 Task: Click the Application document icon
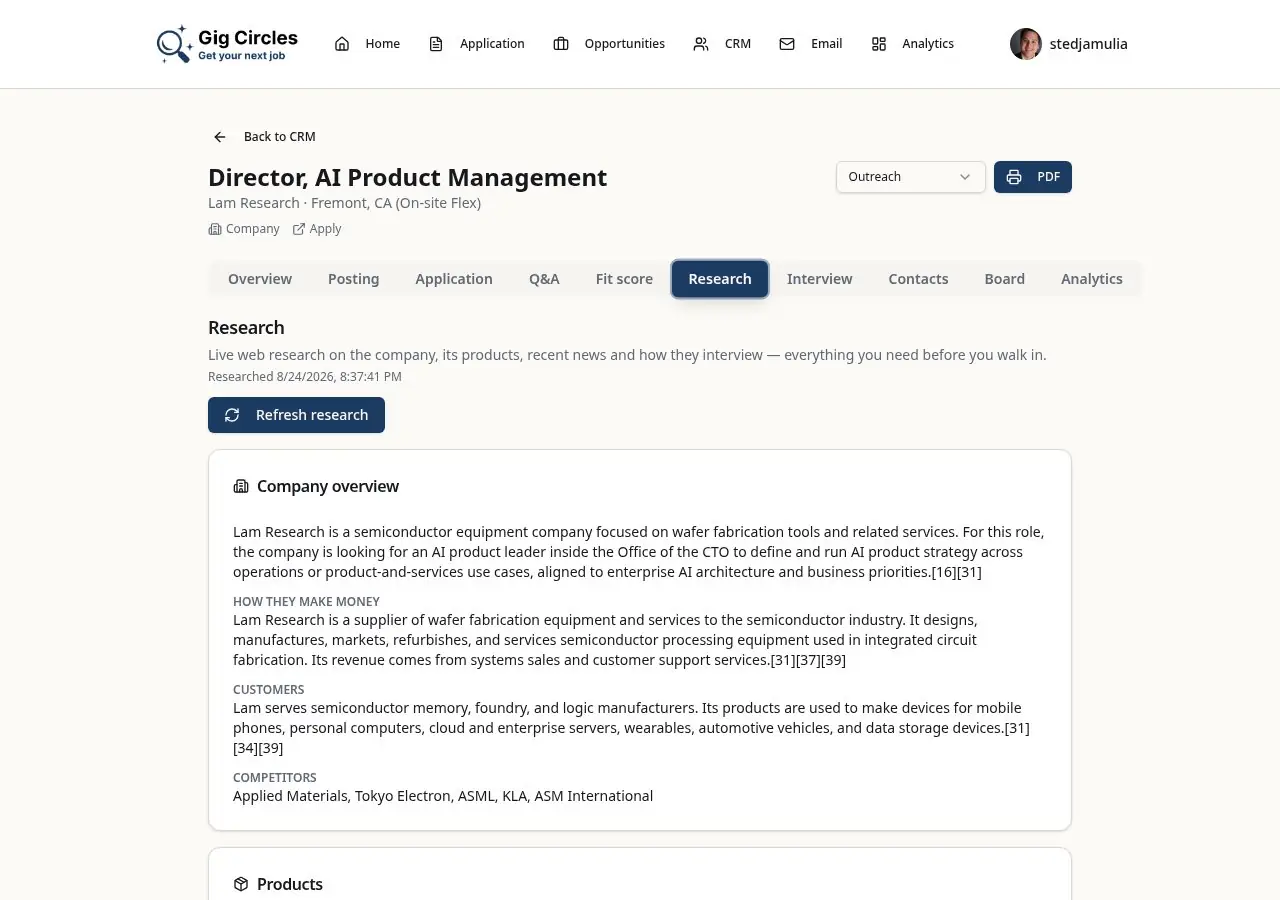[436, 44]
